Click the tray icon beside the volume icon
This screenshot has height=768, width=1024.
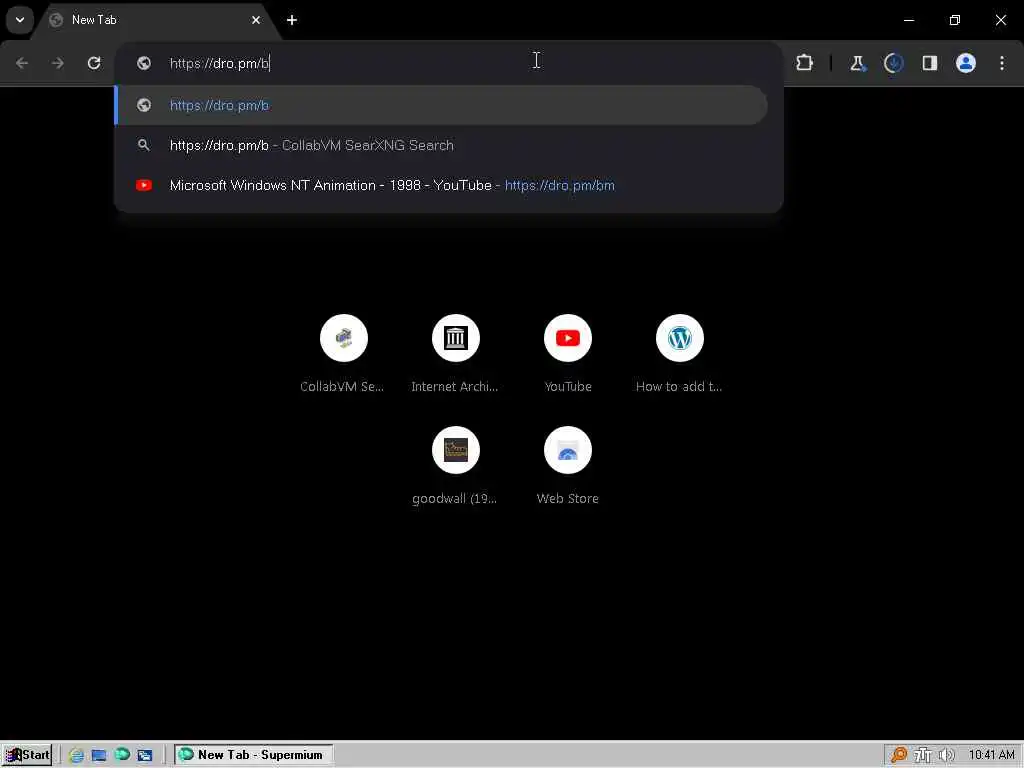(x=922, y=755)
